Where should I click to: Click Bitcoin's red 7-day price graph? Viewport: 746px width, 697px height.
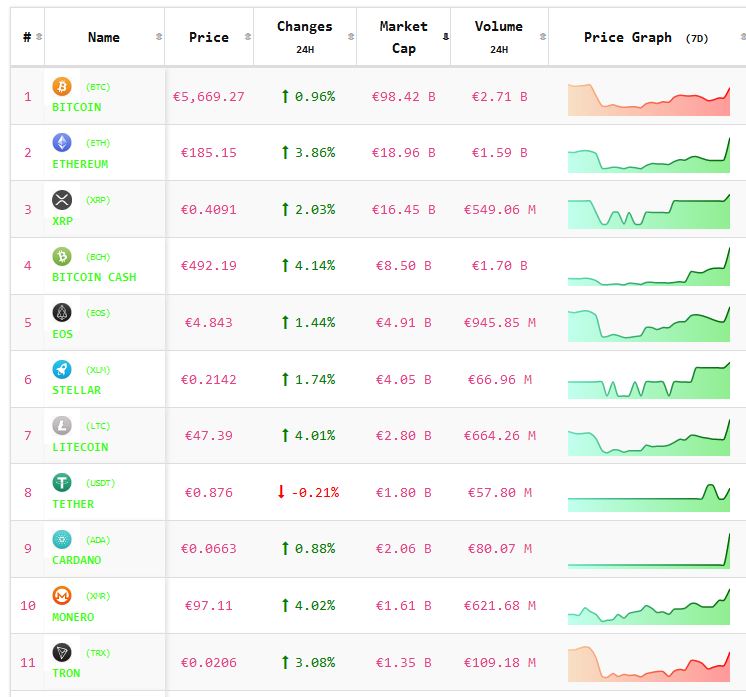pyautogui.click(x=648, y=99)
